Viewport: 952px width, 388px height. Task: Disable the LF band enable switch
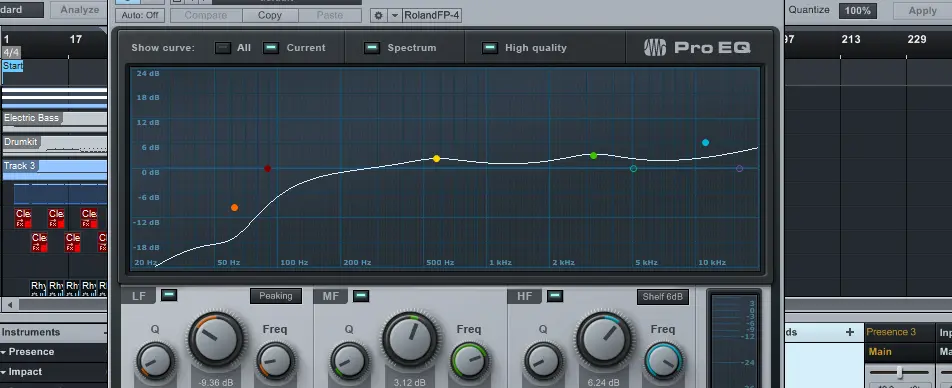169,296
